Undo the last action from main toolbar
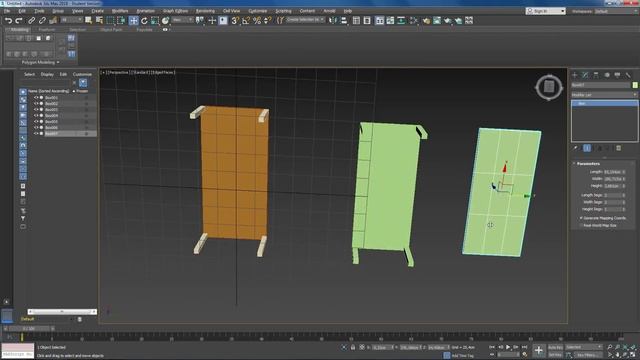This screenshot has height=360, width=640. click(x=9, y=20)
